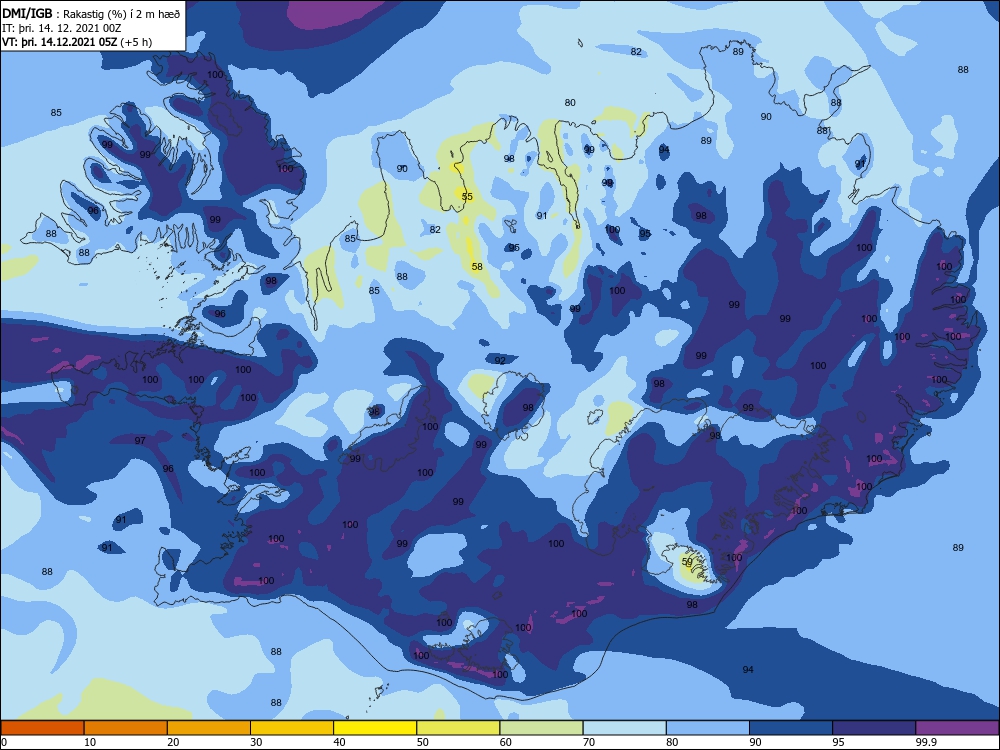Select the amber 30–40 legend swatch
The image size is (1000, 750).
pos(292,728)
